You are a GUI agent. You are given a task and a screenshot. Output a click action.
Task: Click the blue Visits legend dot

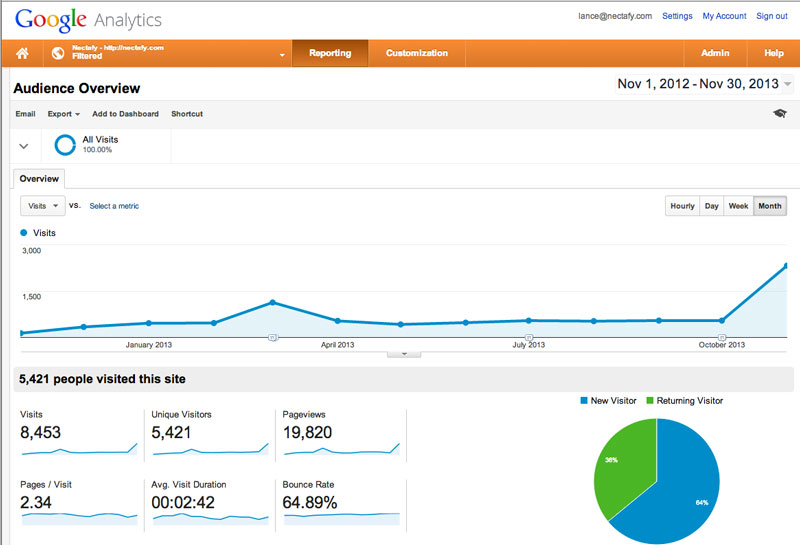point(23,233)
